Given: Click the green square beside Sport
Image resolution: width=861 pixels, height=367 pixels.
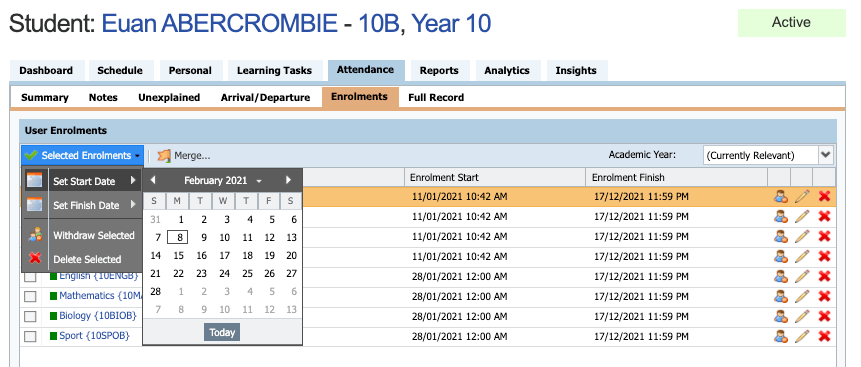Looking at the screenshot, I should point(53,336).
